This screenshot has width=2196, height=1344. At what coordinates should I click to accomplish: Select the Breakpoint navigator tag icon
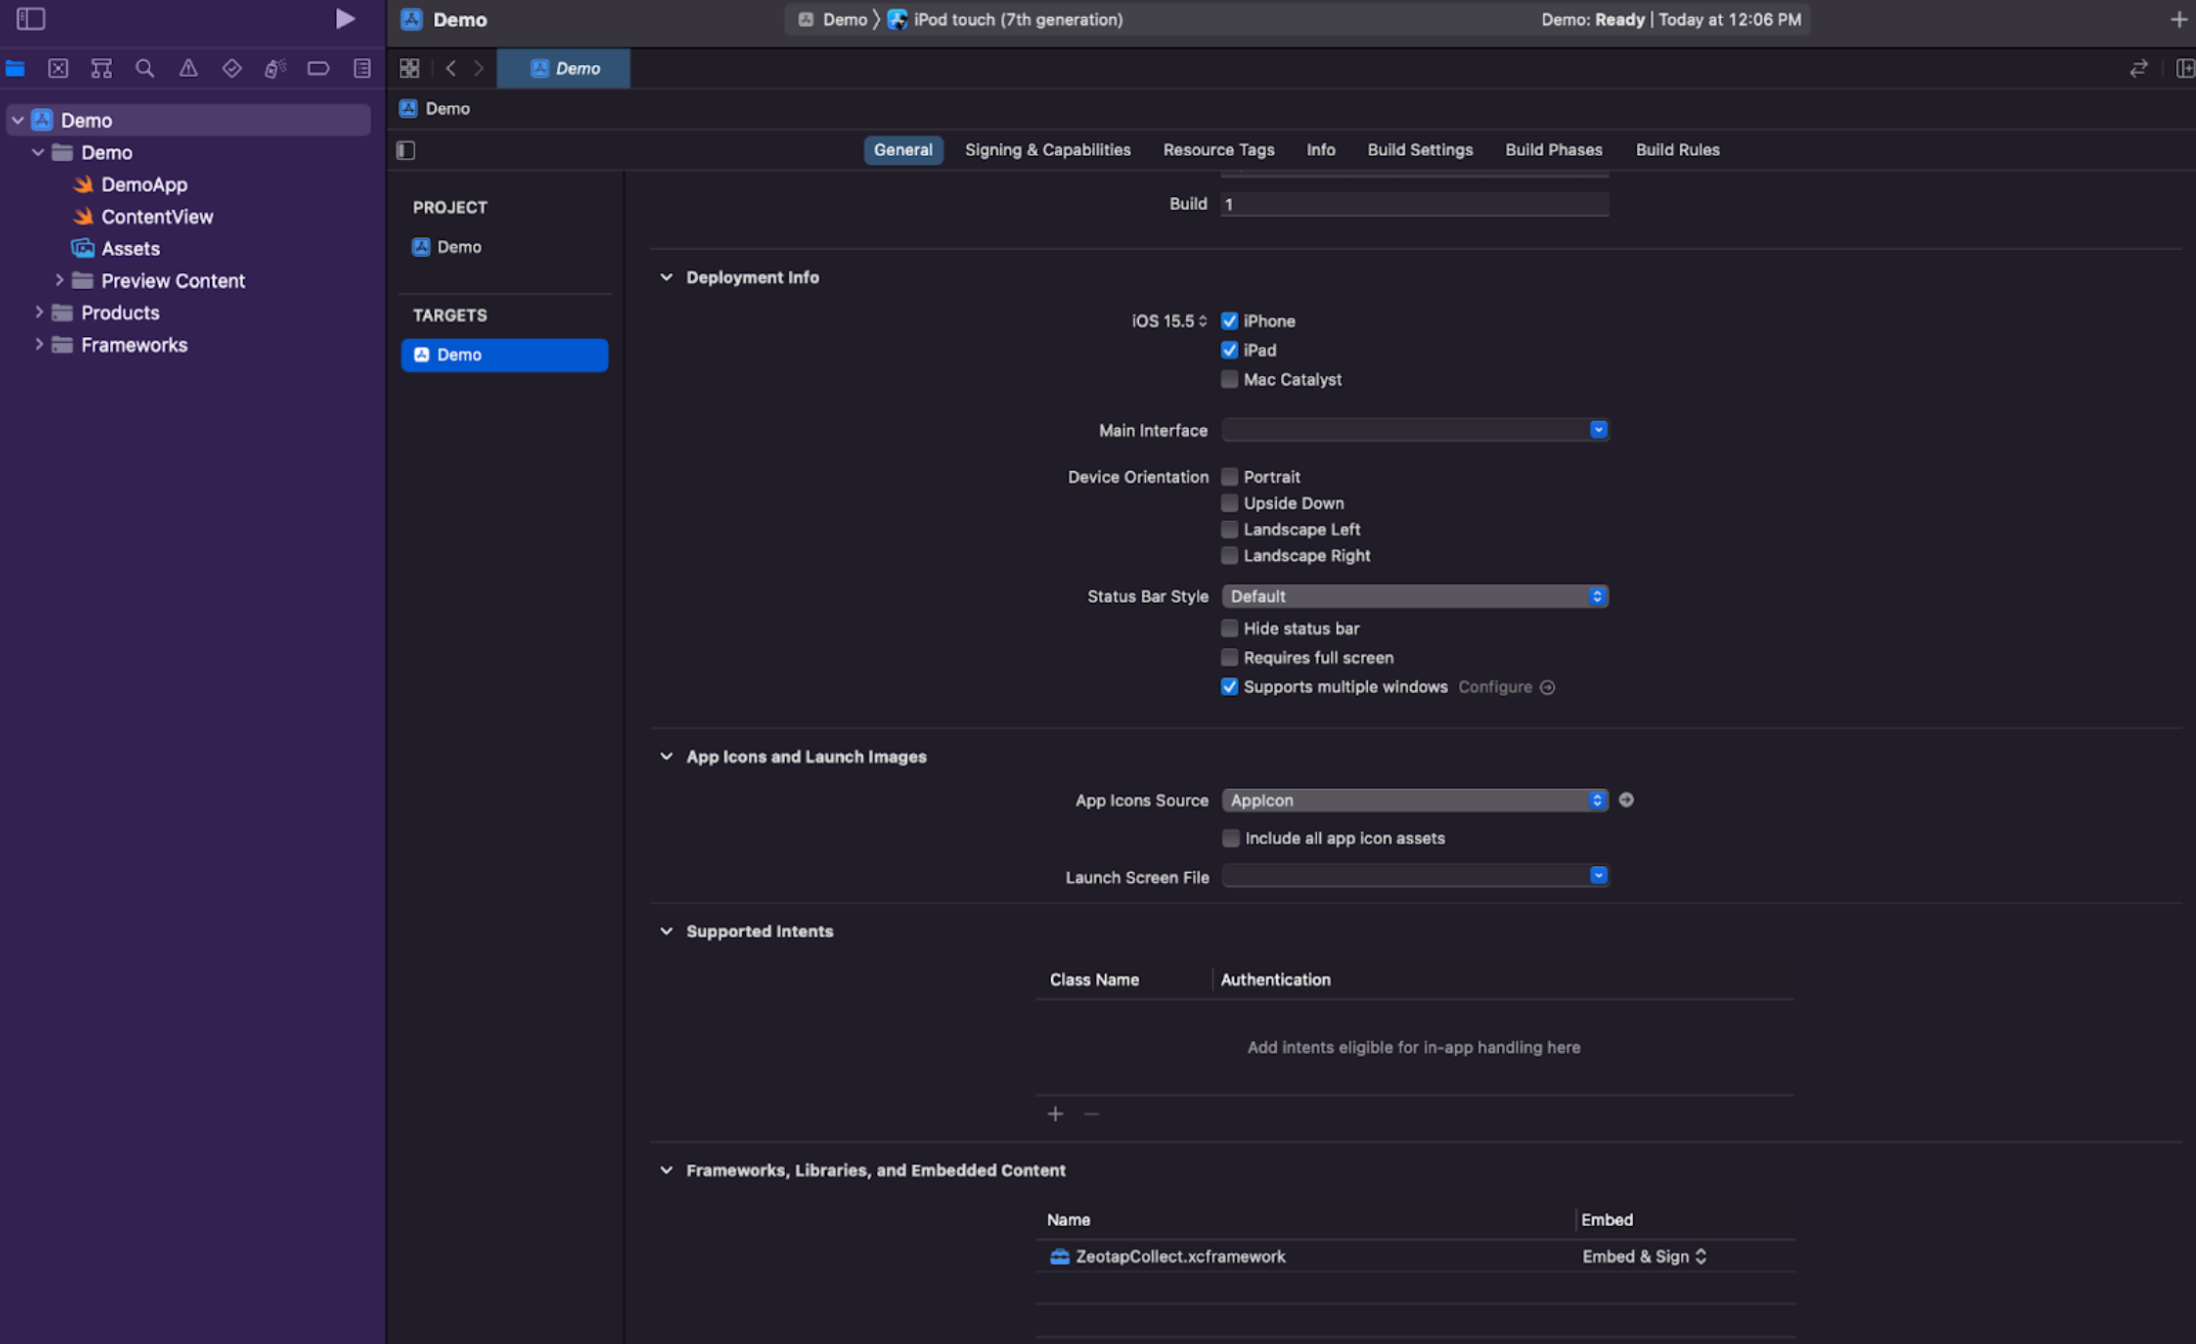(318, 68)
